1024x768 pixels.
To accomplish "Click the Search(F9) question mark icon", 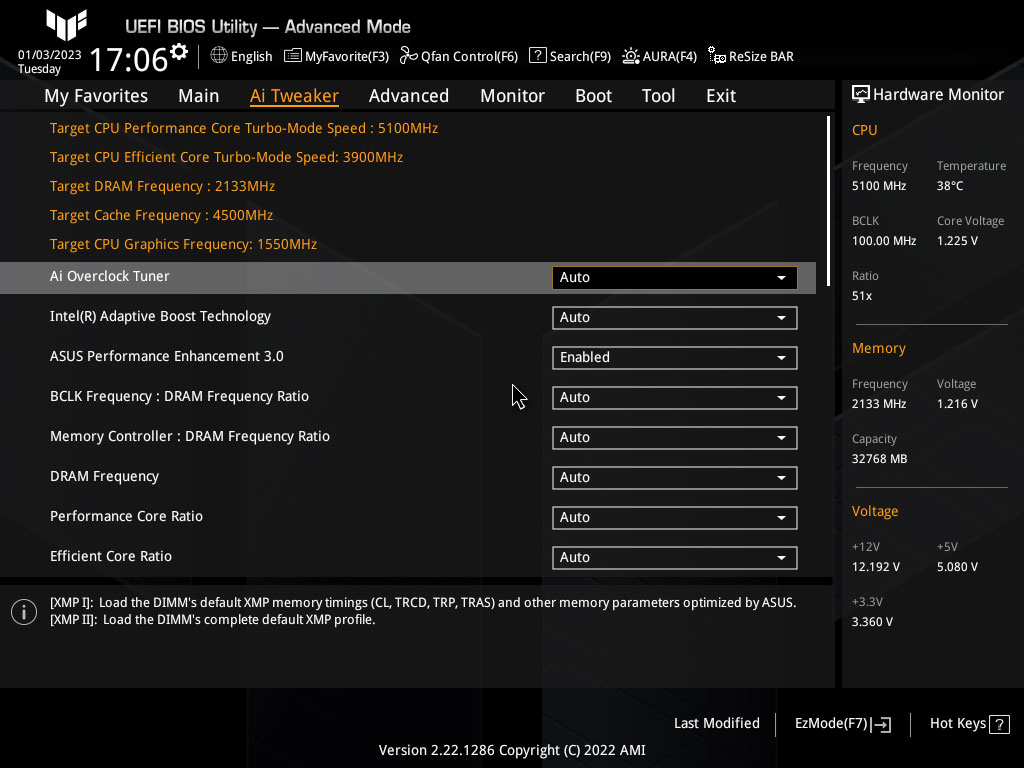I will [537, 56].
